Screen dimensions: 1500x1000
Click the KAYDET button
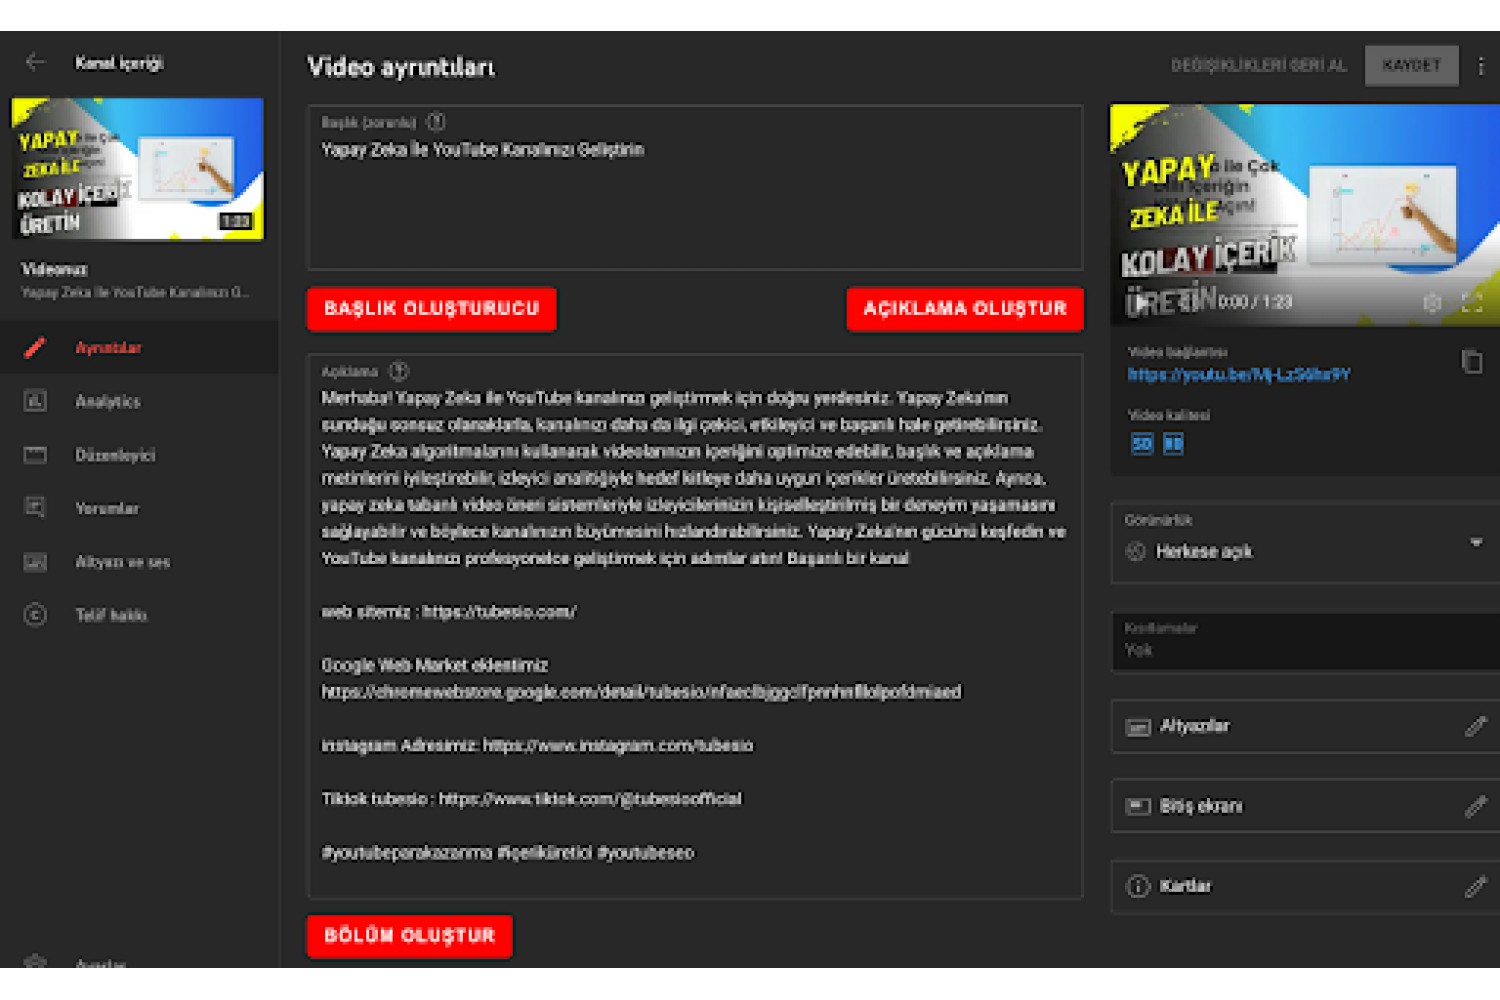pos(1411,66)
